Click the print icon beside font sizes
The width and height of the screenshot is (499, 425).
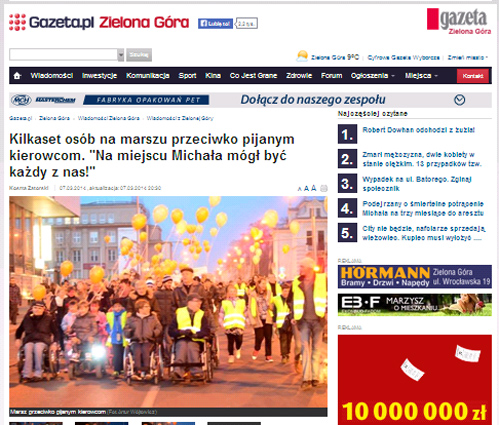(323, 188)
